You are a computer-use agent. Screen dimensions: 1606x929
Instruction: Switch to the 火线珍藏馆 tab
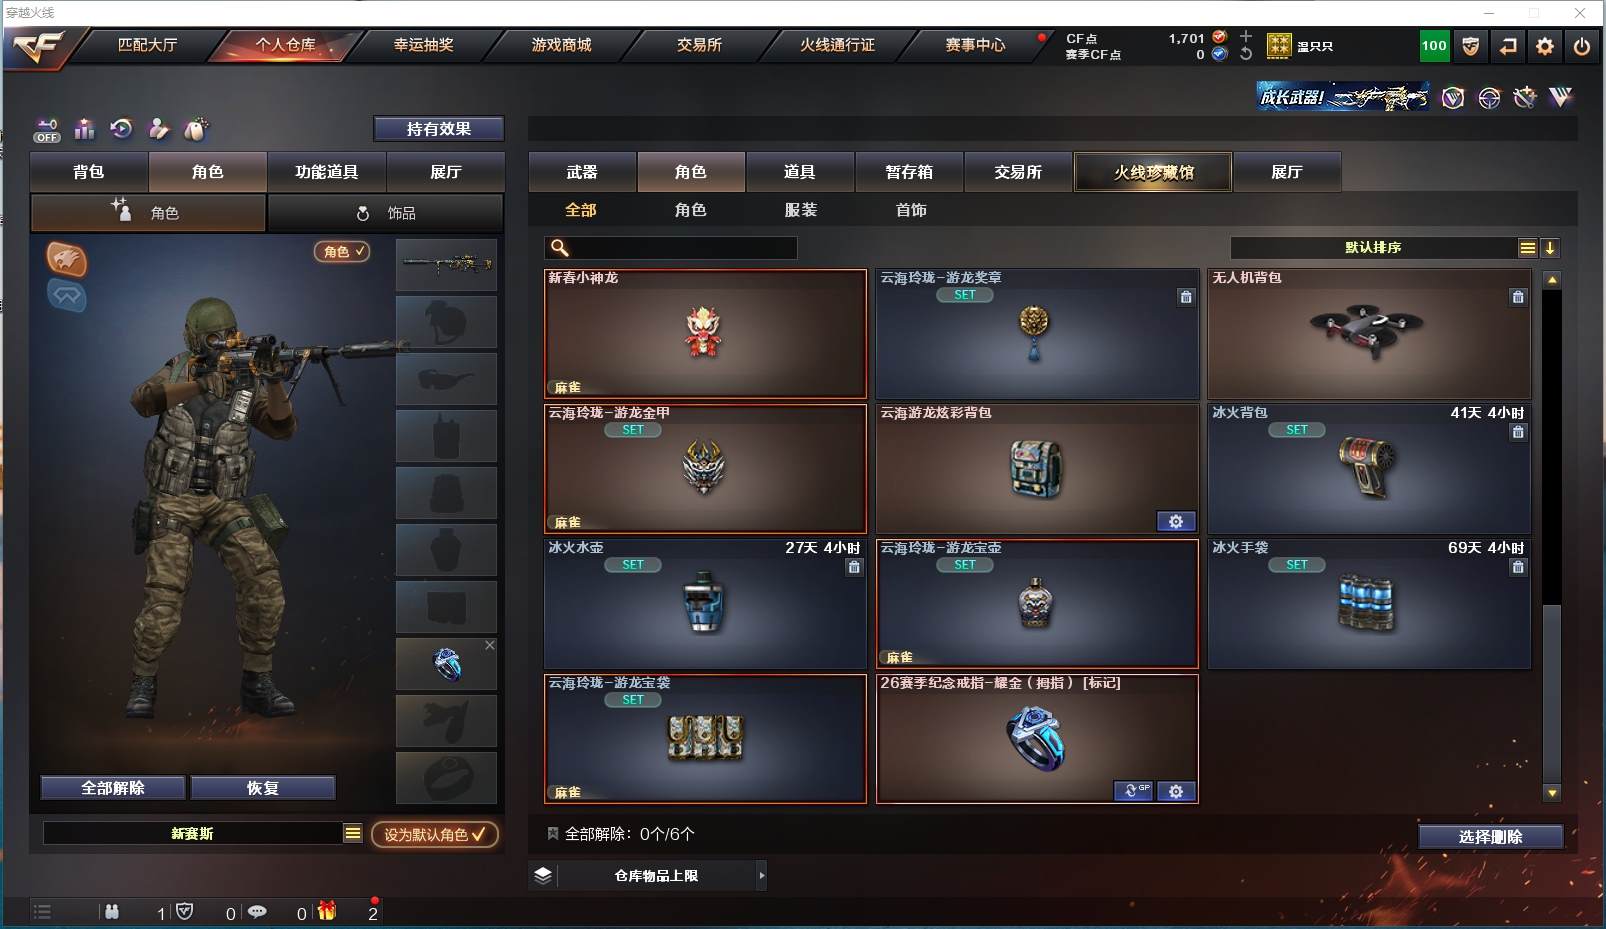(x=1153, y=172)
